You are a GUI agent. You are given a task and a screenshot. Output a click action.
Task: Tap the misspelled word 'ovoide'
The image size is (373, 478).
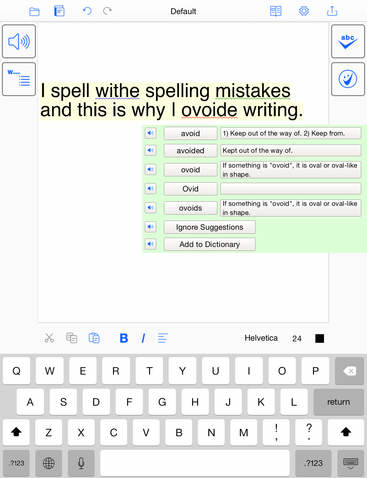(x=209, y=110)
